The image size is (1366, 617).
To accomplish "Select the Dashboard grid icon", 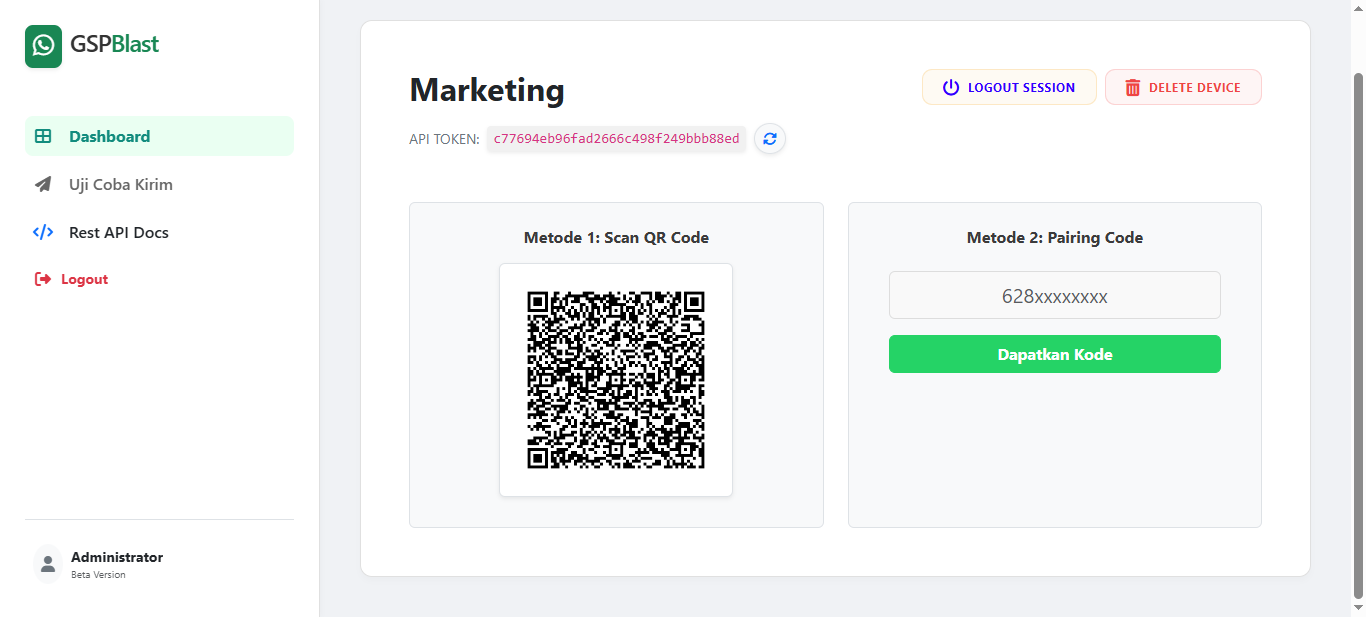I will coord(42,135).
